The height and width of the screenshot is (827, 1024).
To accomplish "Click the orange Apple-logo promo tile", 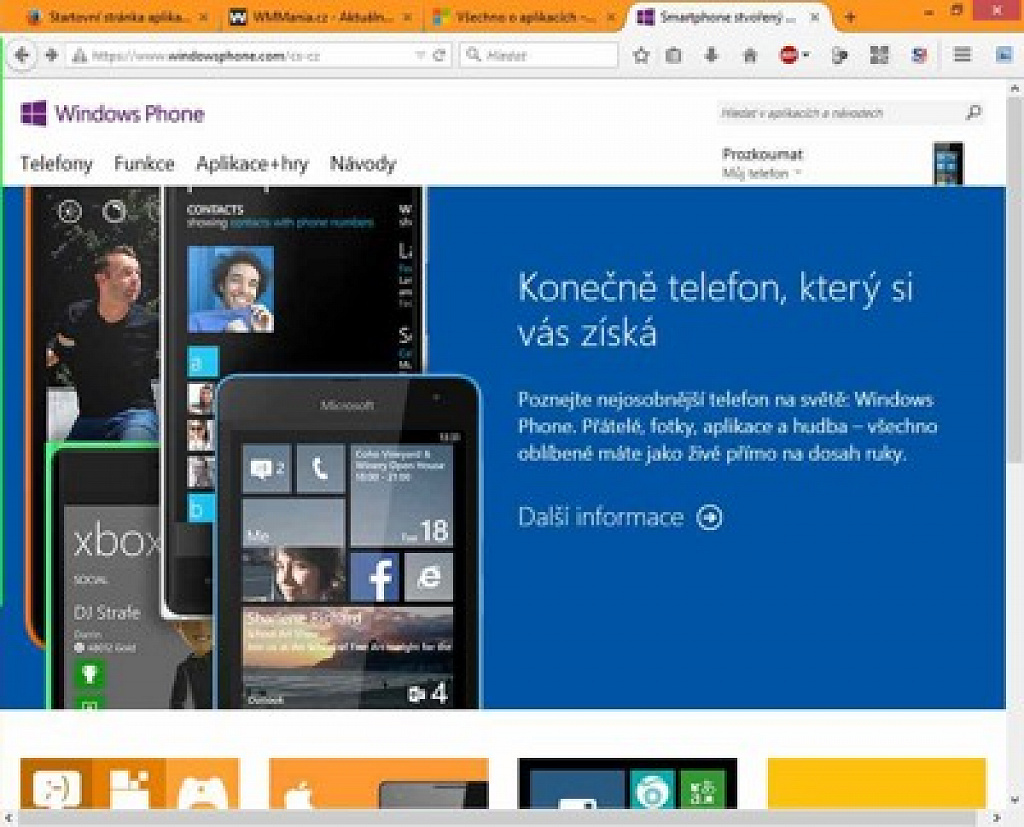I will pyautogui.click(x=379, y=783).
